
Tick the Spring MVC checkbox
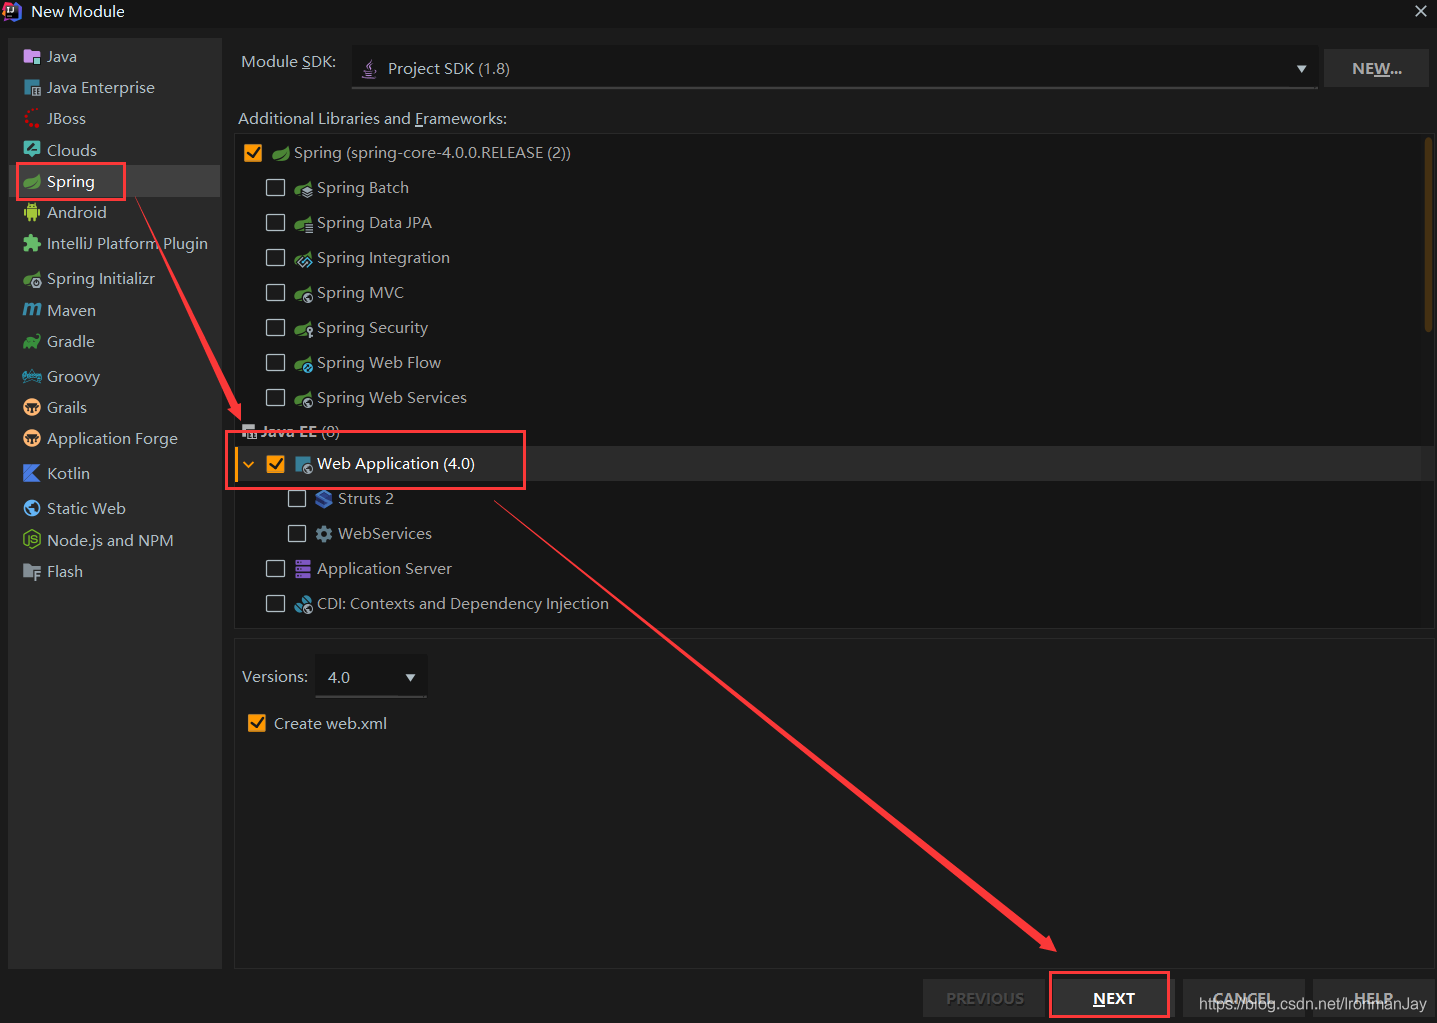coord(276,293)
